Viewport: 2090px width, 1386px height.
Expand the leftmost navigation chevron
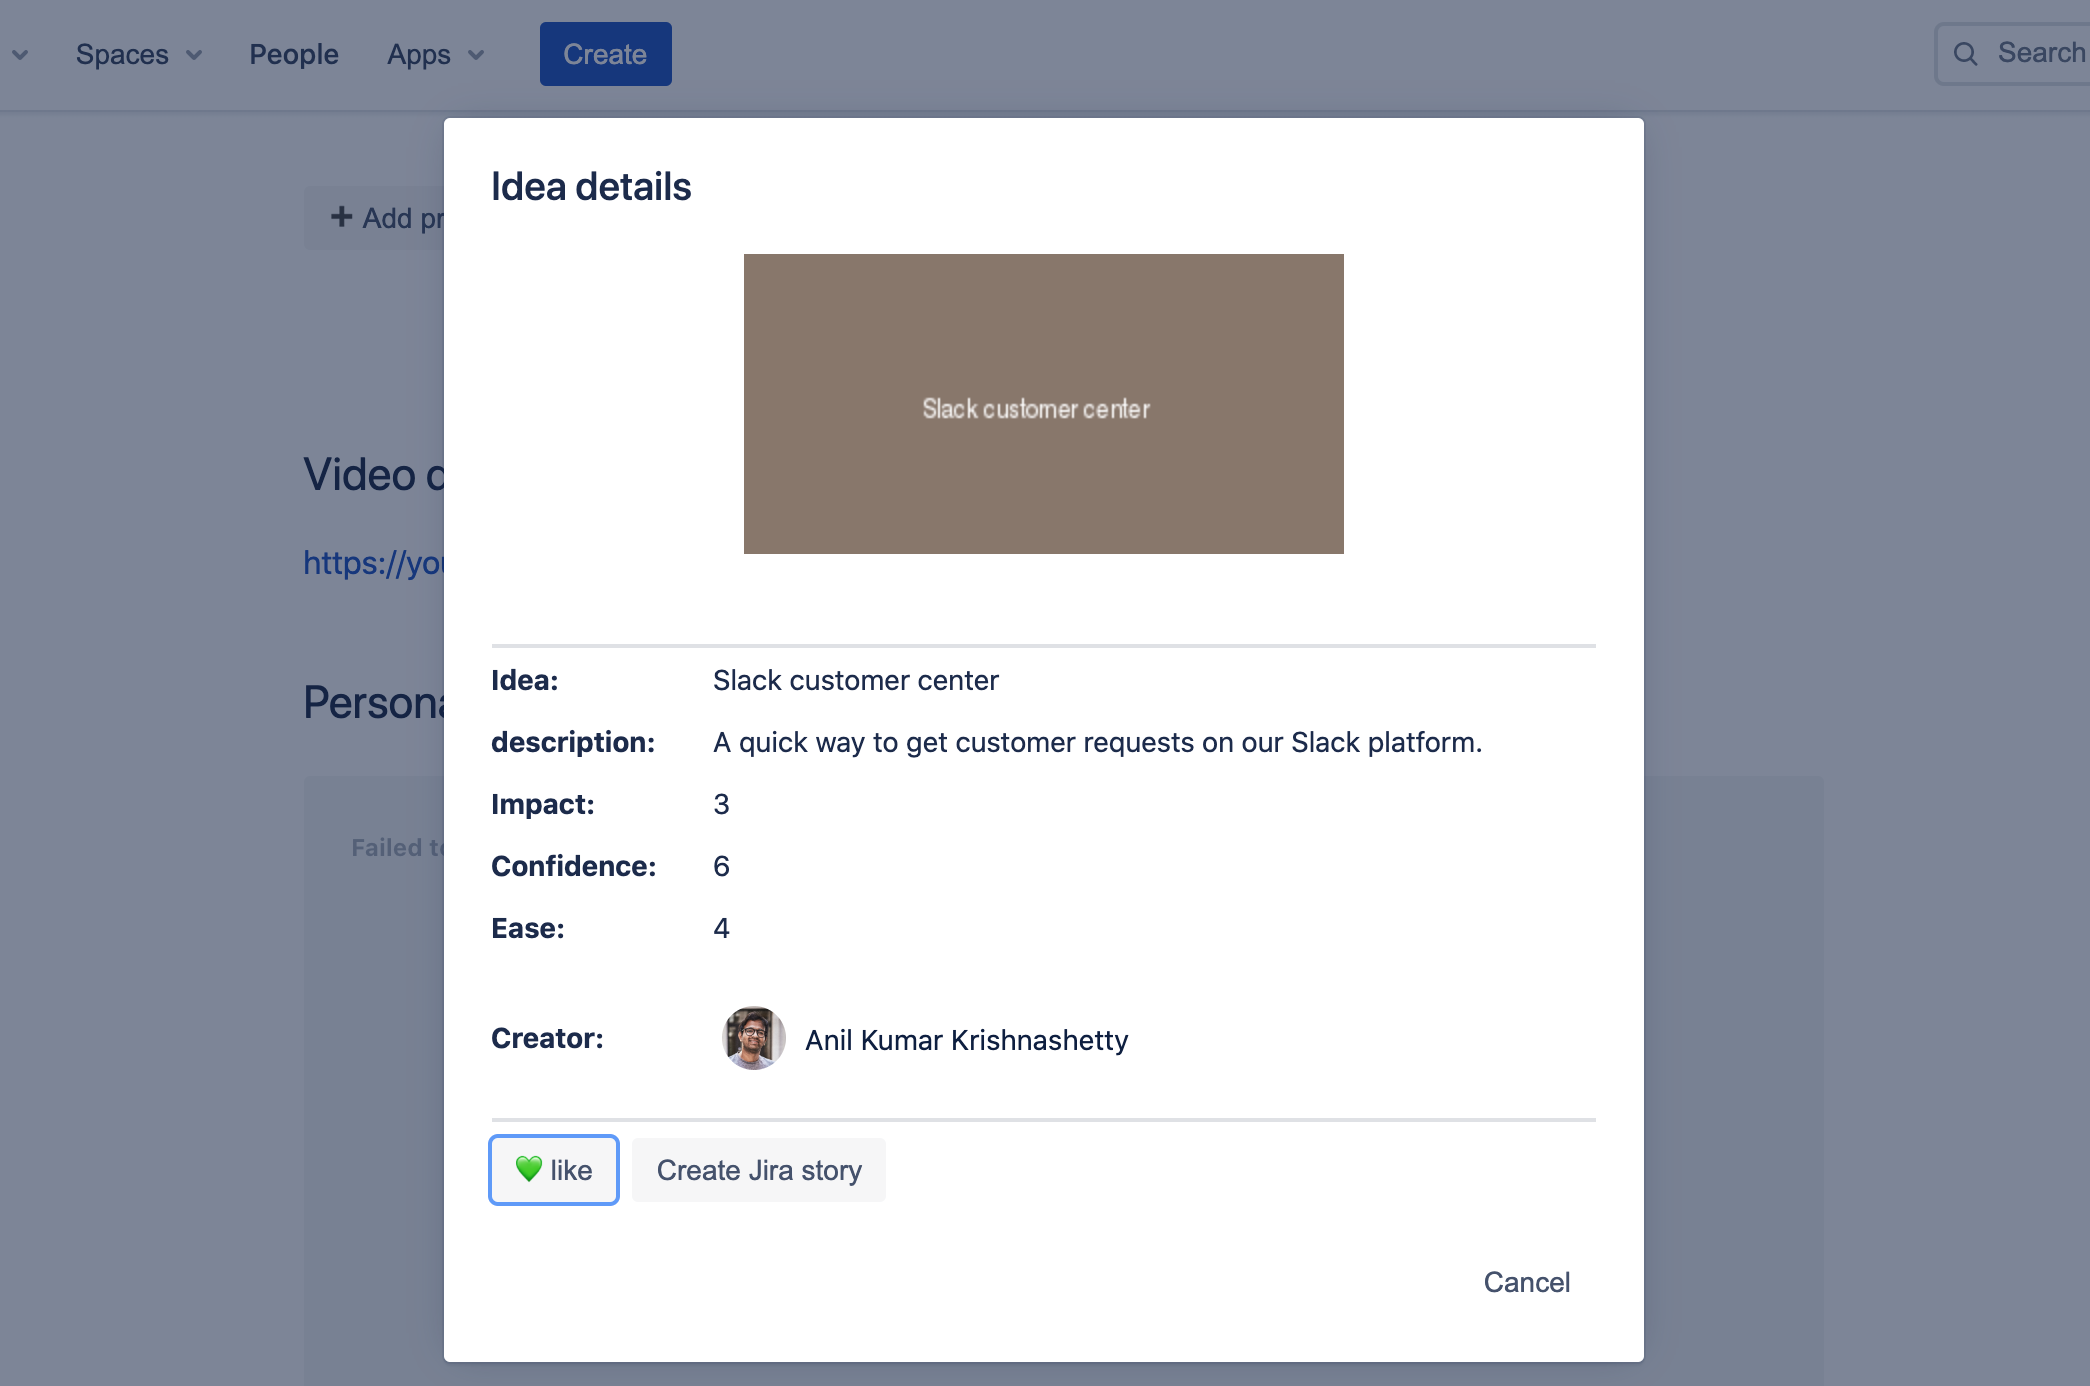pyautogui.click(x=20, y=55)
